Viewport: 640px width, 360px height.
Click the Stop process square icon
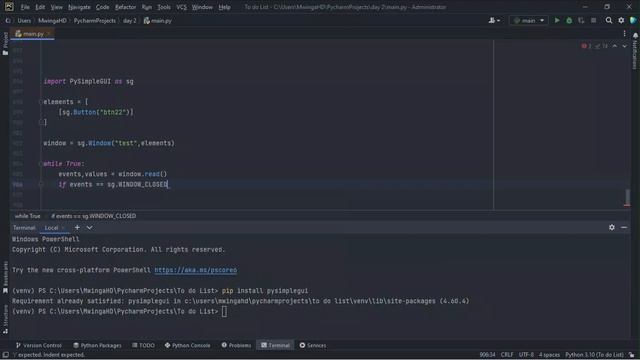pyautogui.click(x=593, y=20)
